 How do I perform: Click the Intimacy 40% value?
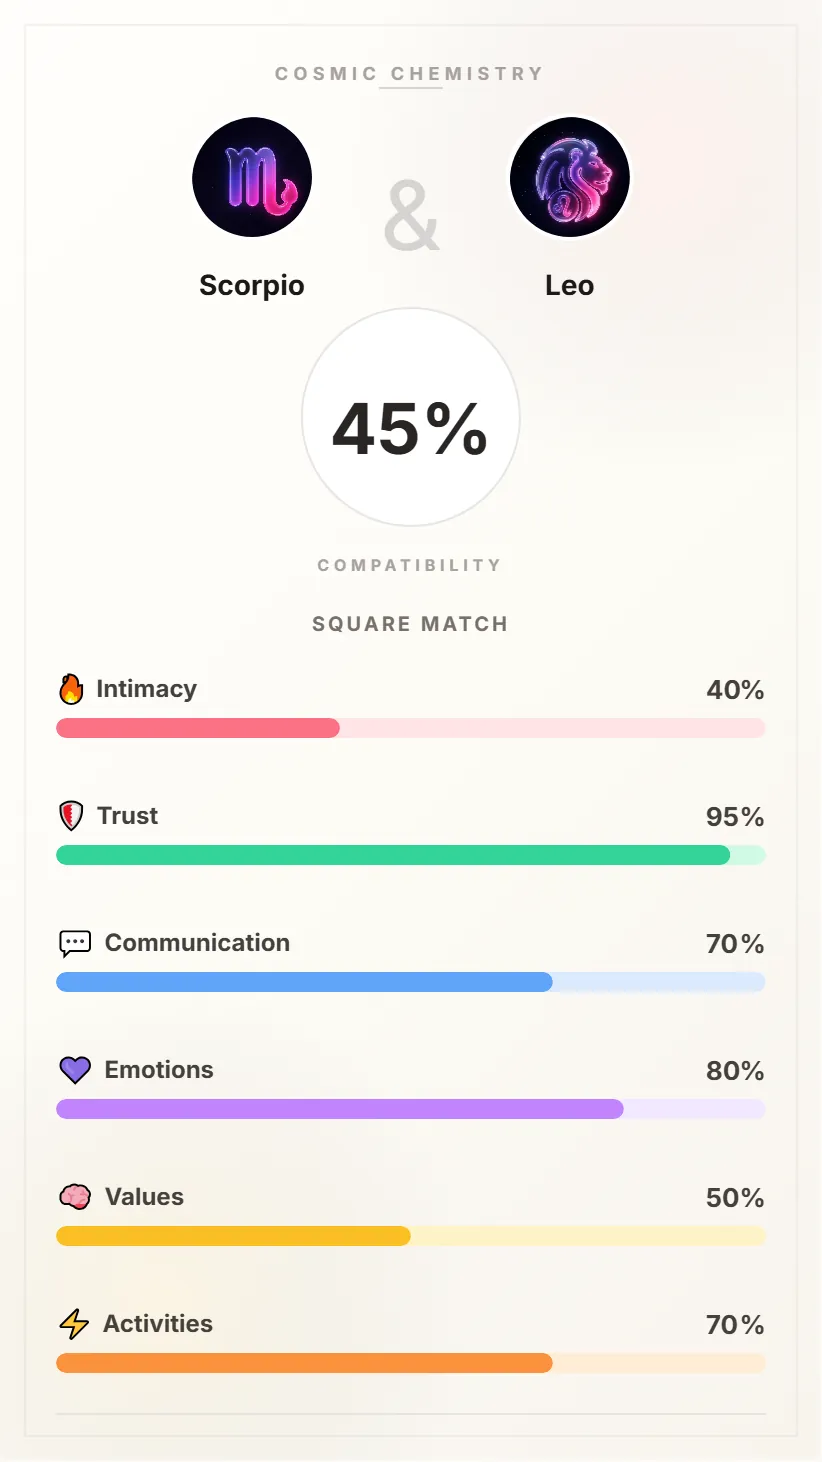(736, 689)
